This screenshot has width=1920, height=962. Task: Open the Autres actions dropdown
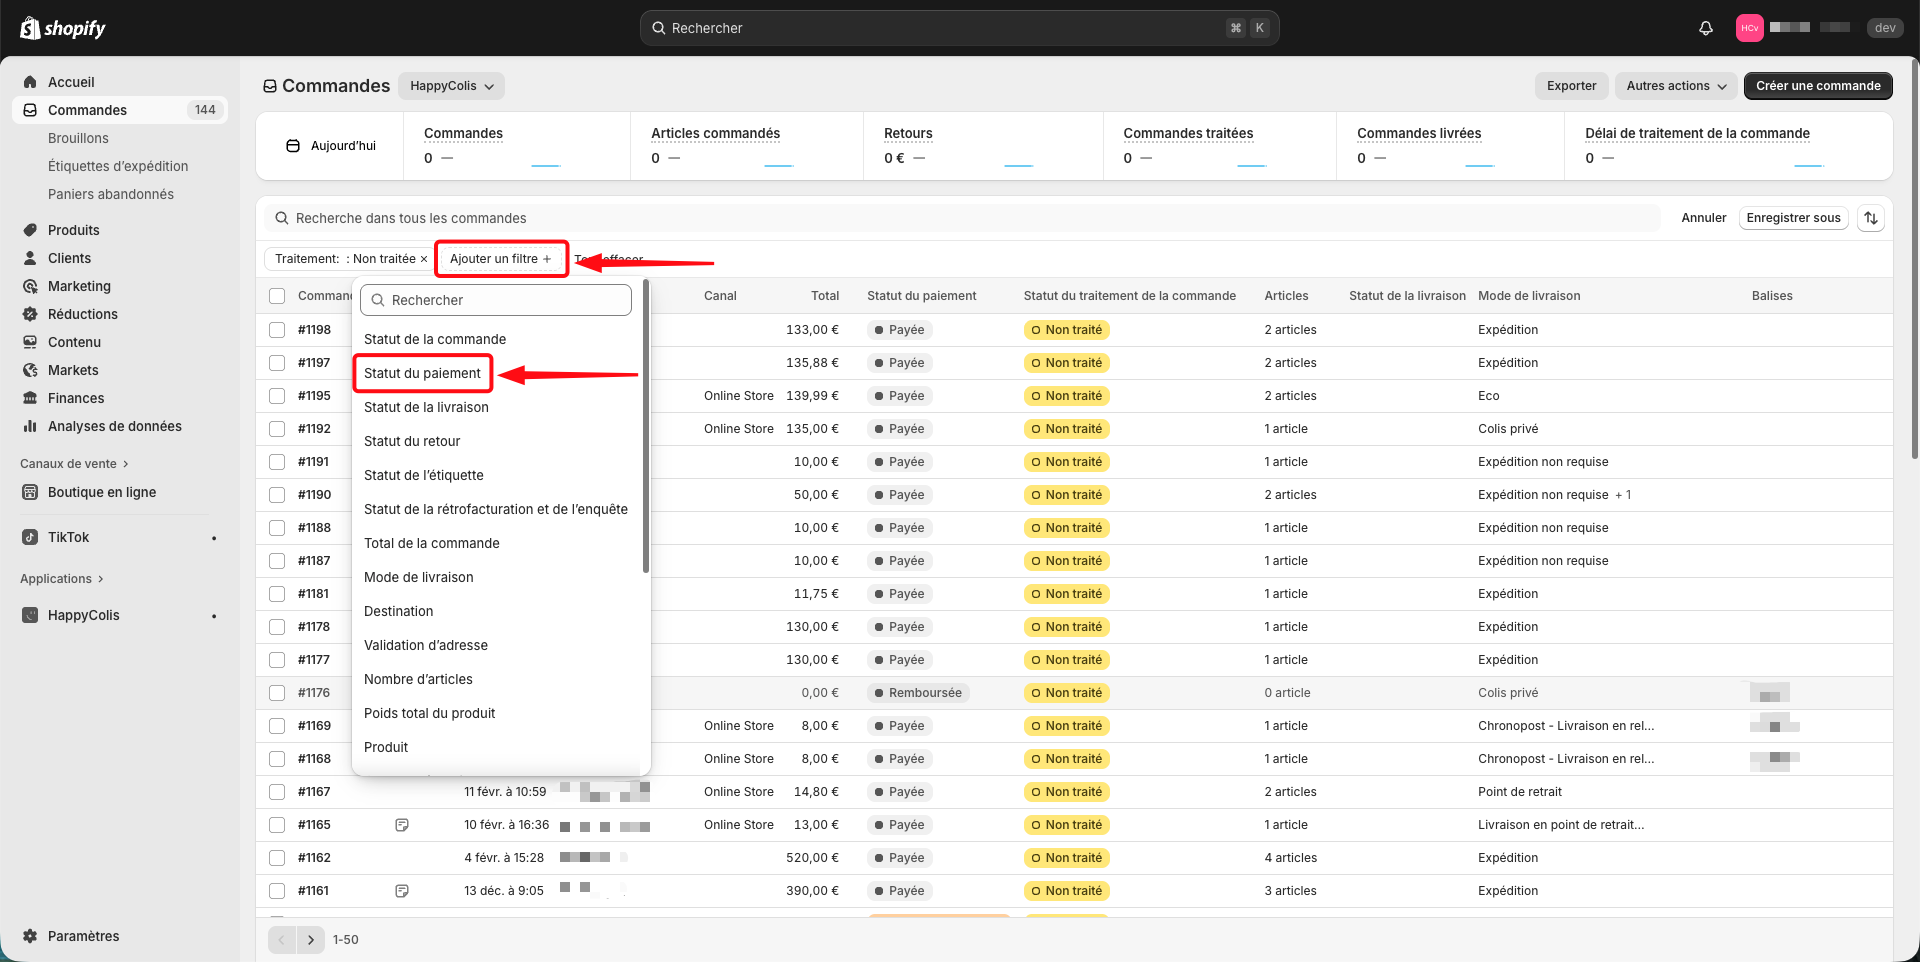[1676, 86]
